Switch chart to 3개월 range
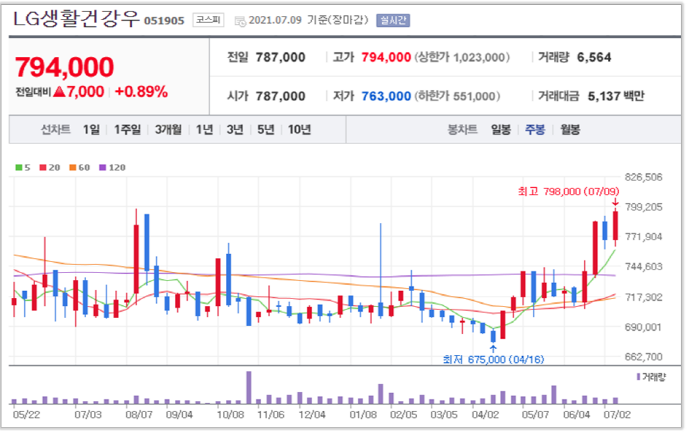Screen dimensions: 687x435 pyautogui.click(x=168, y=130)
